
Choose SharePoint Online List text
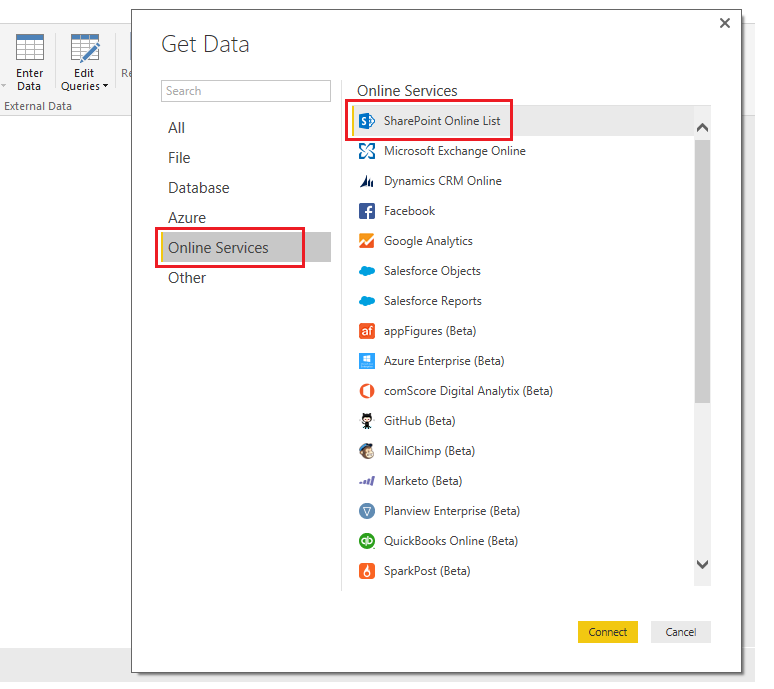(x=442, y=121)
